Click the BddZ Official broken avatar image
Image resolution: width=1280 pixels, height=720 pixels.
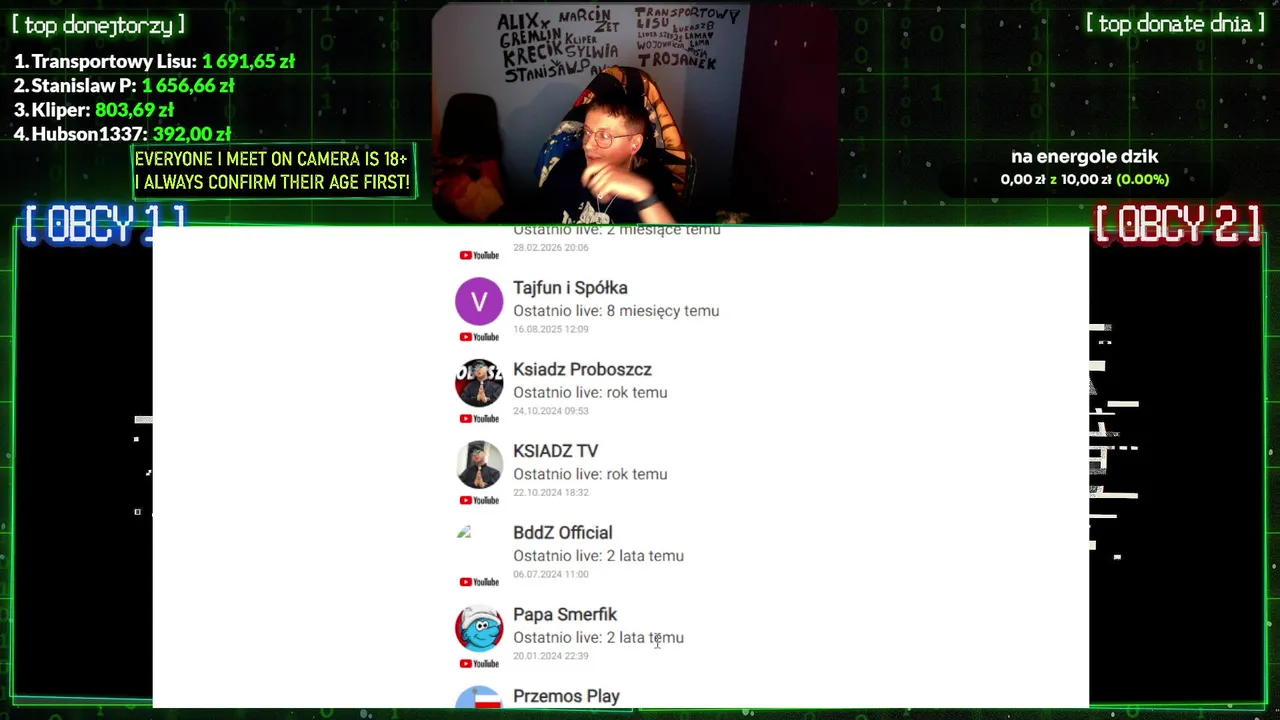(x=464, y=532)
